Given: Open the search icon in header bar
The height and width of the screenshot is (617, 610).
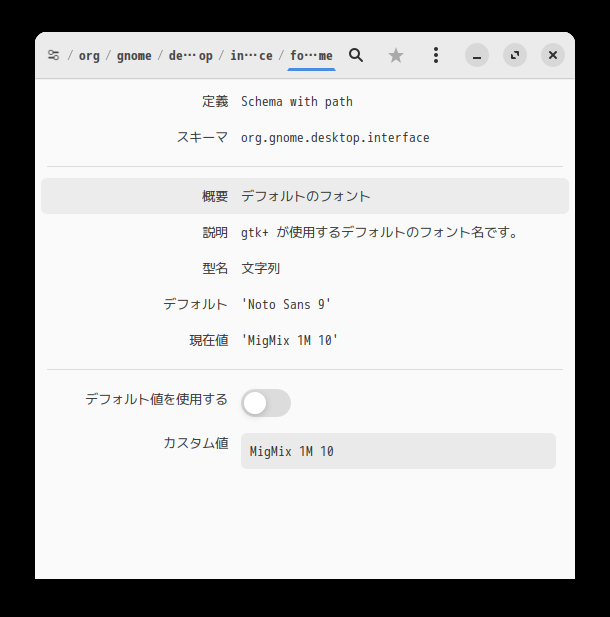Looking at the screenshot, I should pos(355,56).
